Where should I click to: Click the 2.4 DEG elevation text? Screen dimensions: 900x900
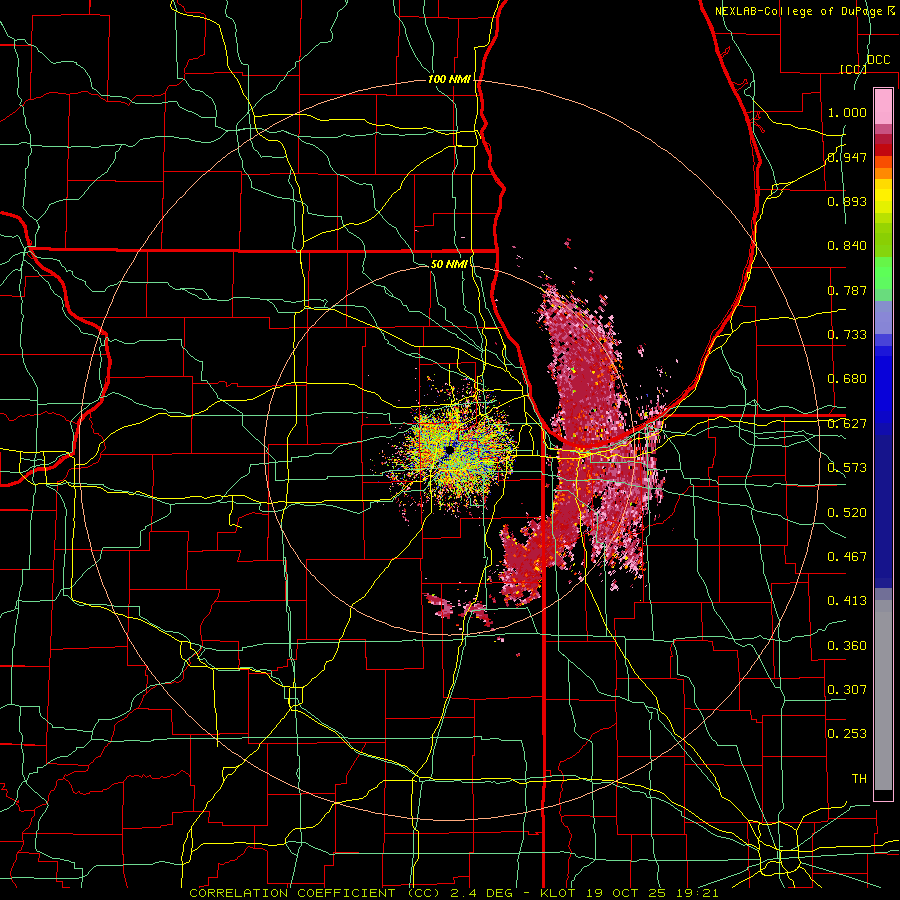[x=483, y=893]
